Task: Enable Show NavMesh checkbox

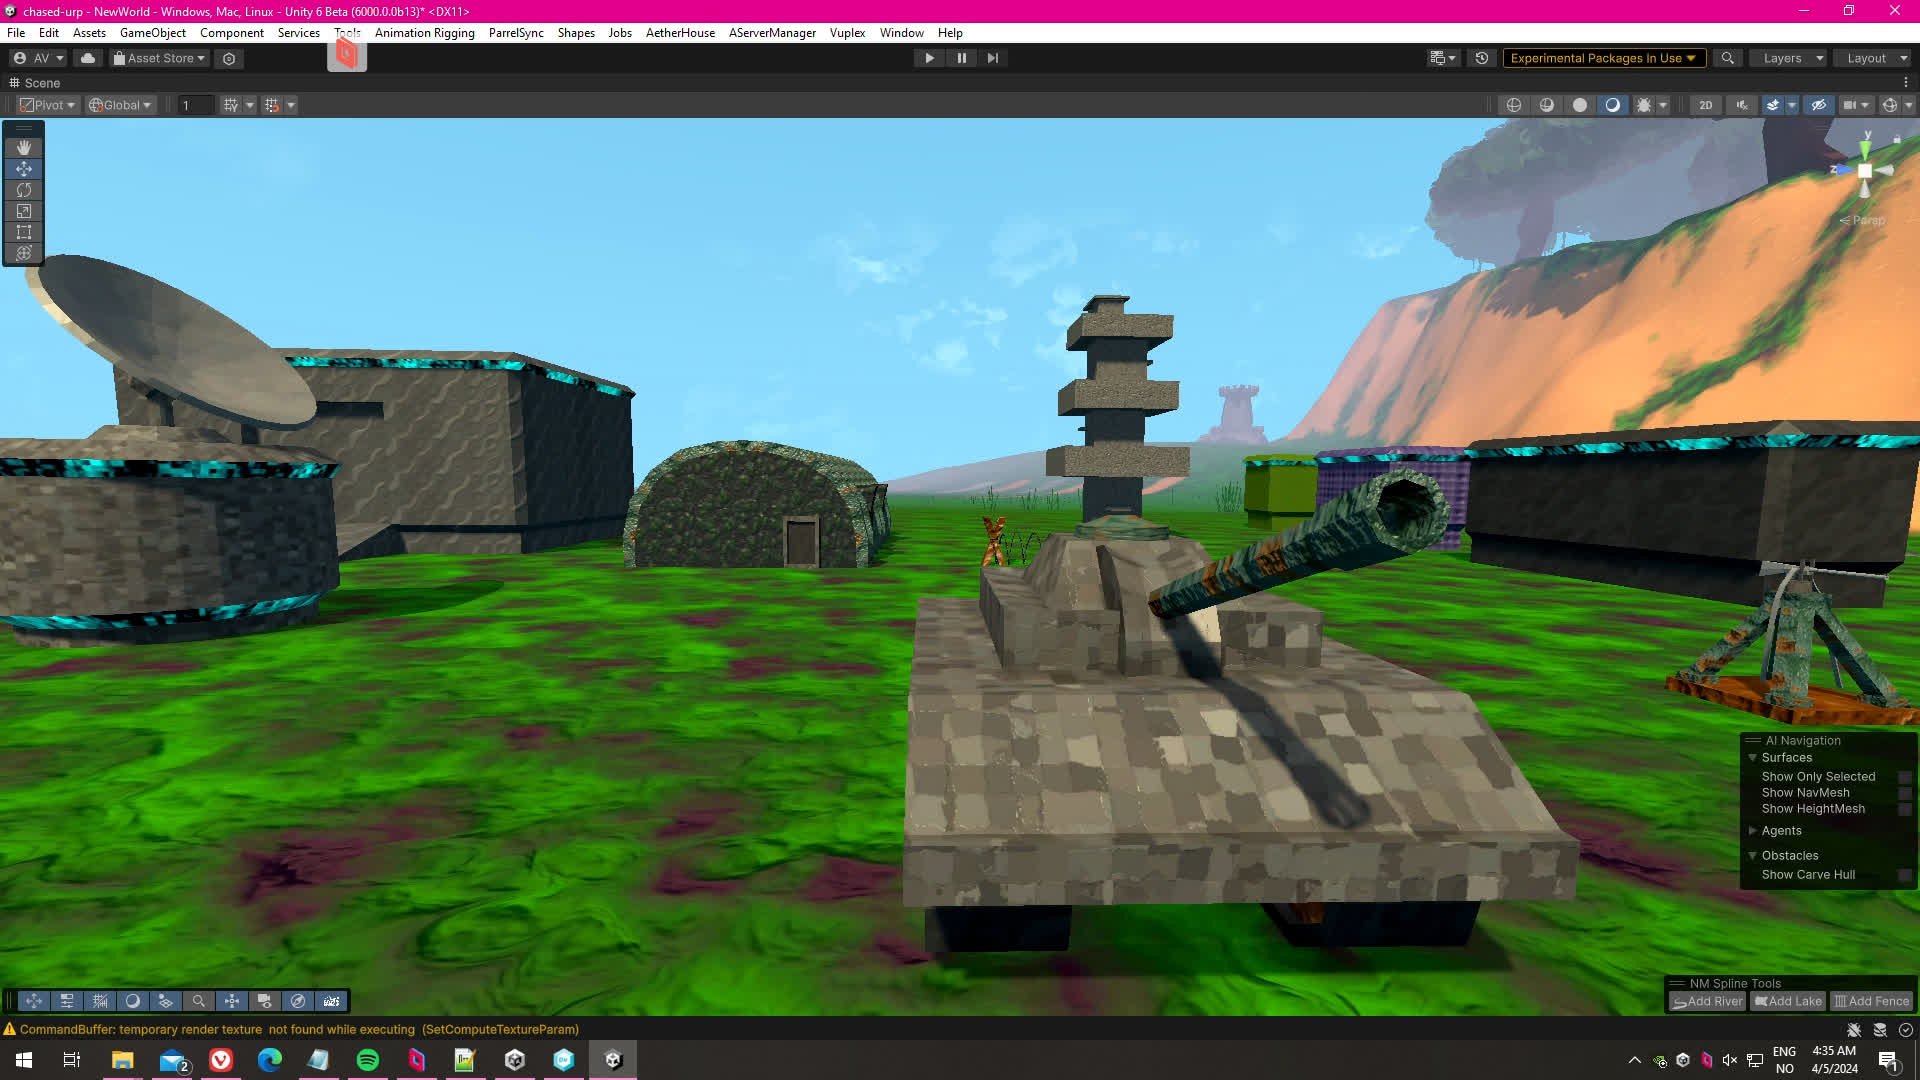Action: point(1905,793)
